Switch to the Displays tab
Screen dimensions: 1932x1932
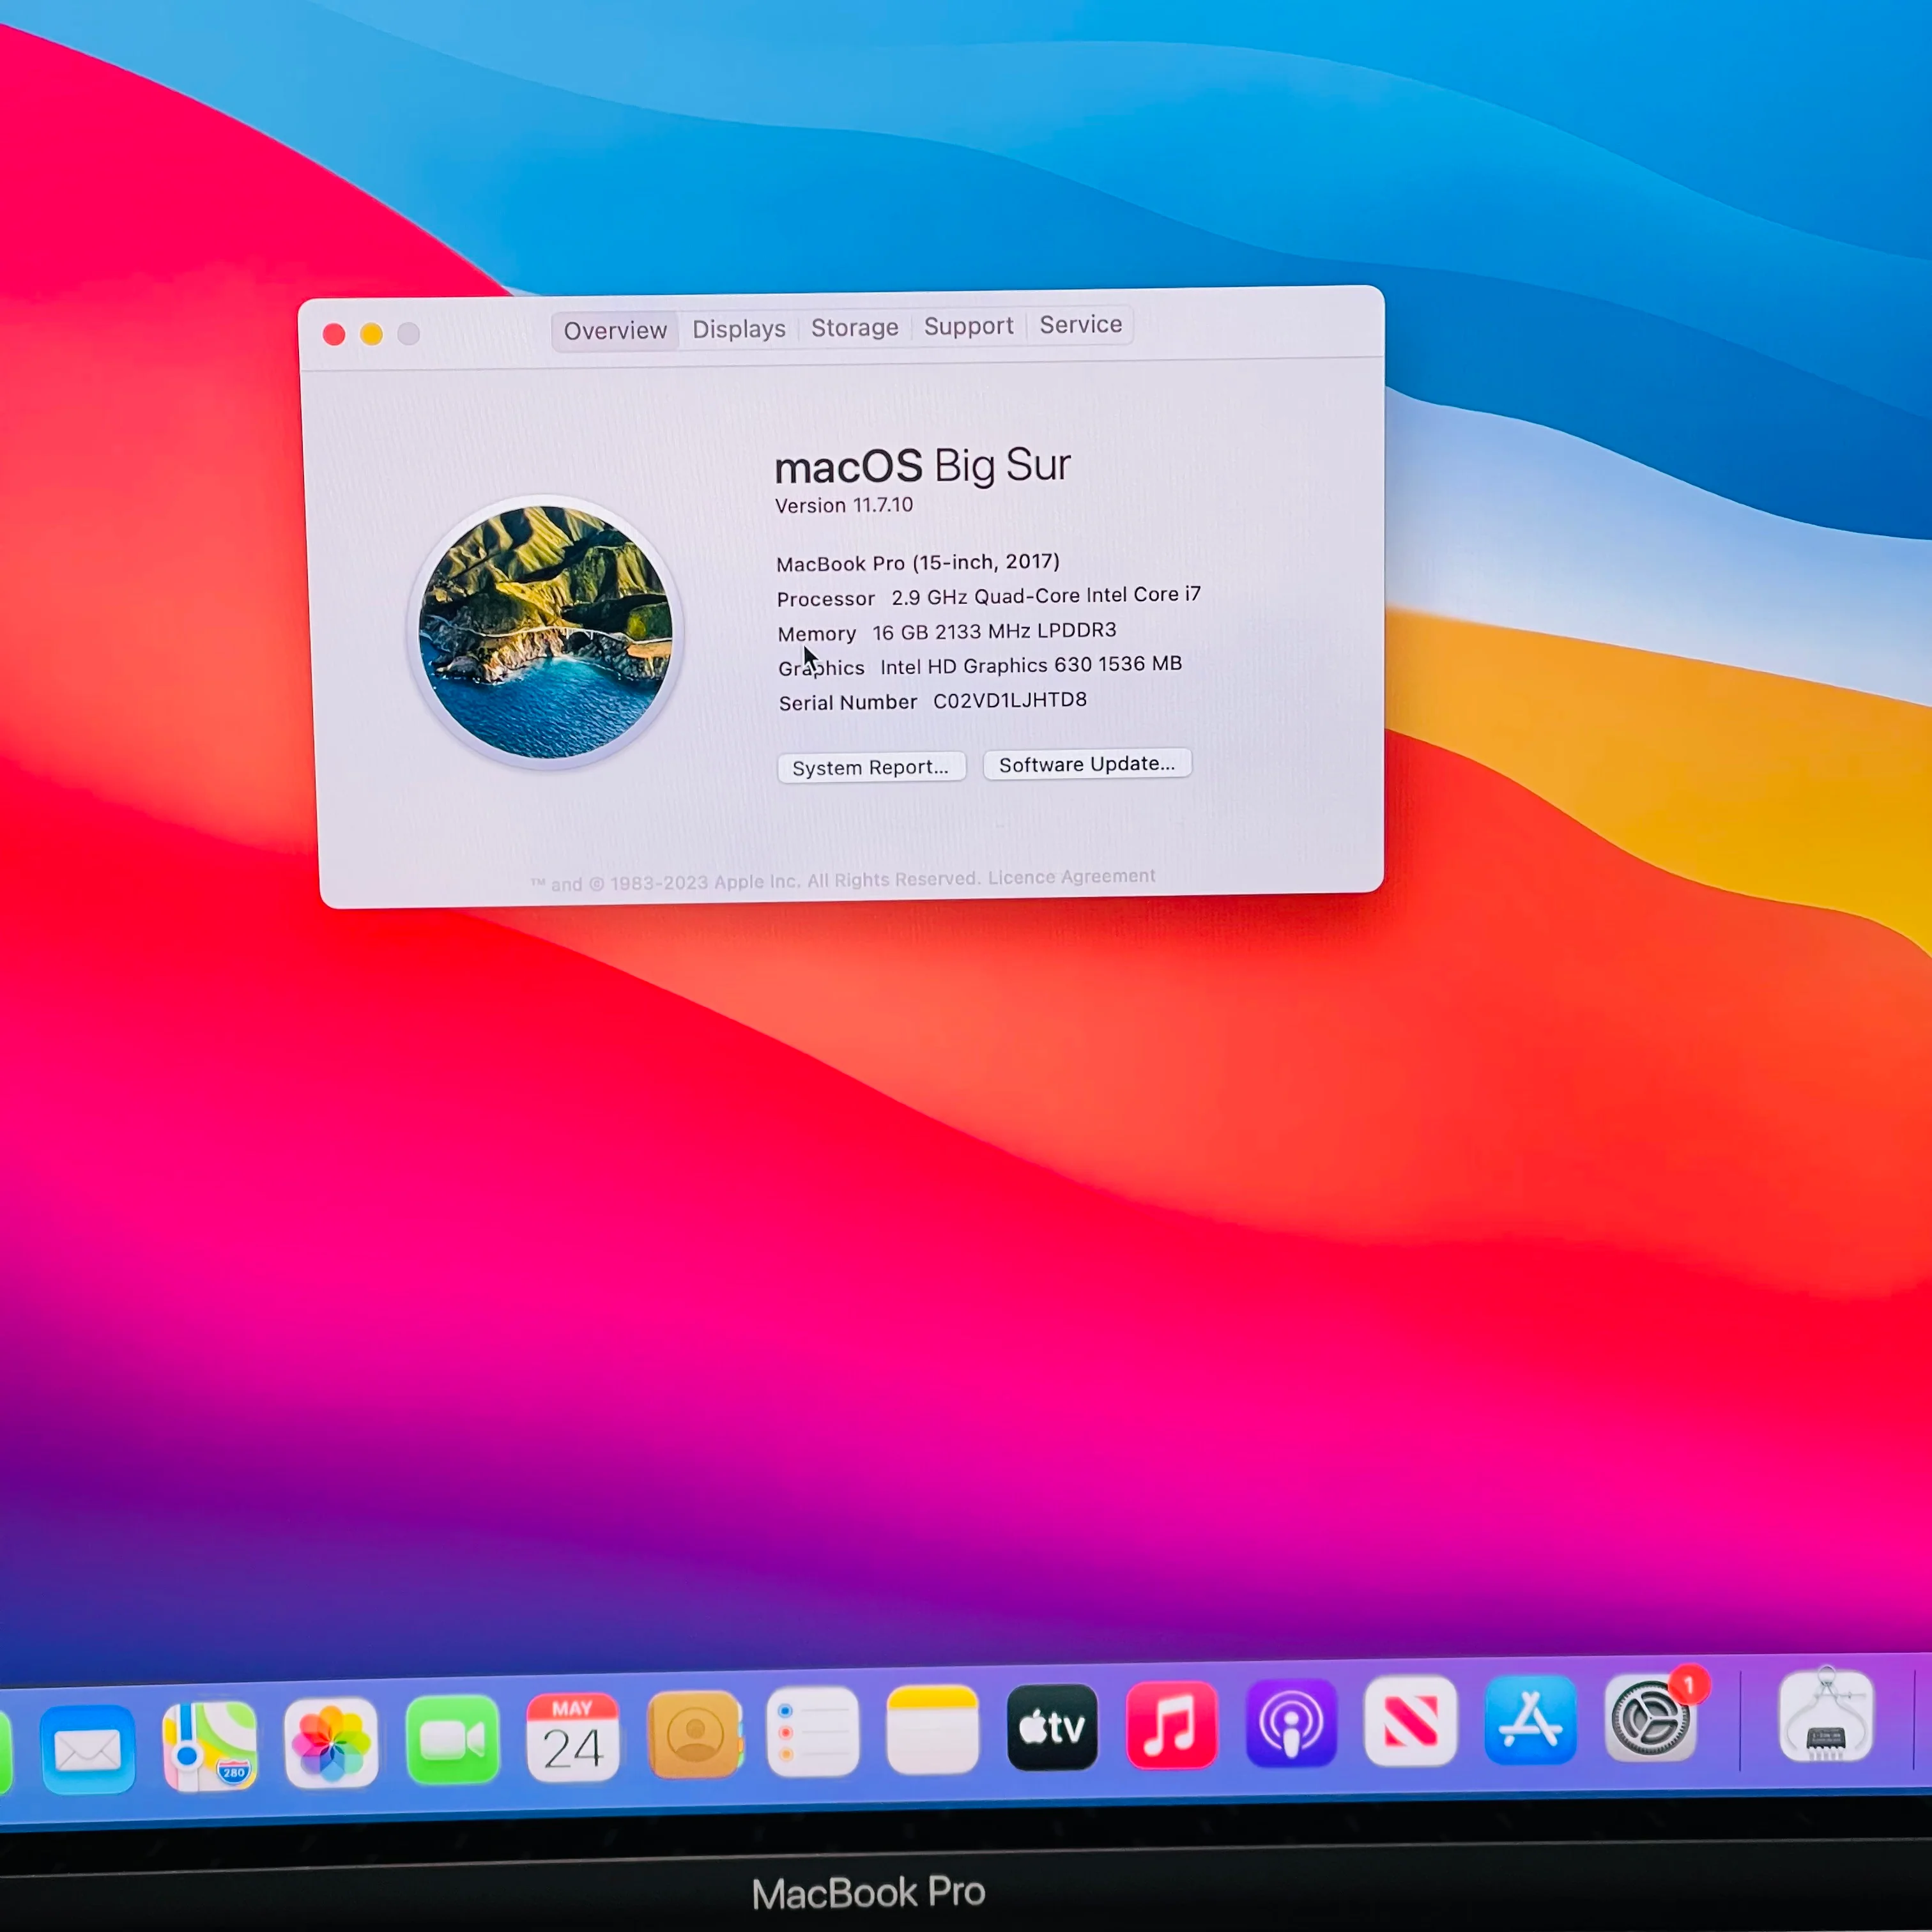coord(739,329)
